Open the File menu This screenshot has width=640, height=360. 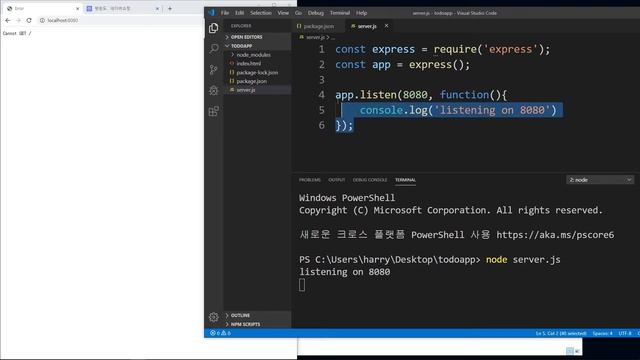coord(225,13)
